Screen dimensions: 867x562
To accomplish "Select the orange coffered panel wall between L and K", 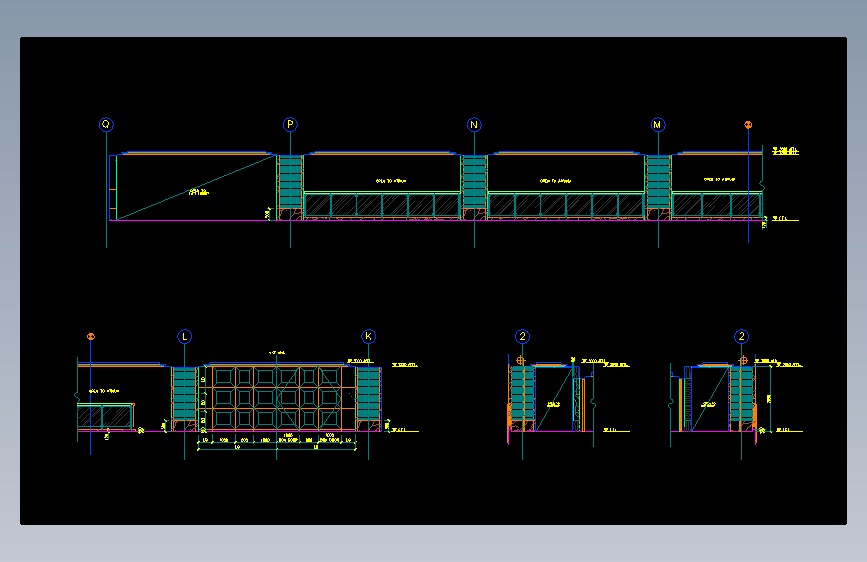I will pos(277,397).
